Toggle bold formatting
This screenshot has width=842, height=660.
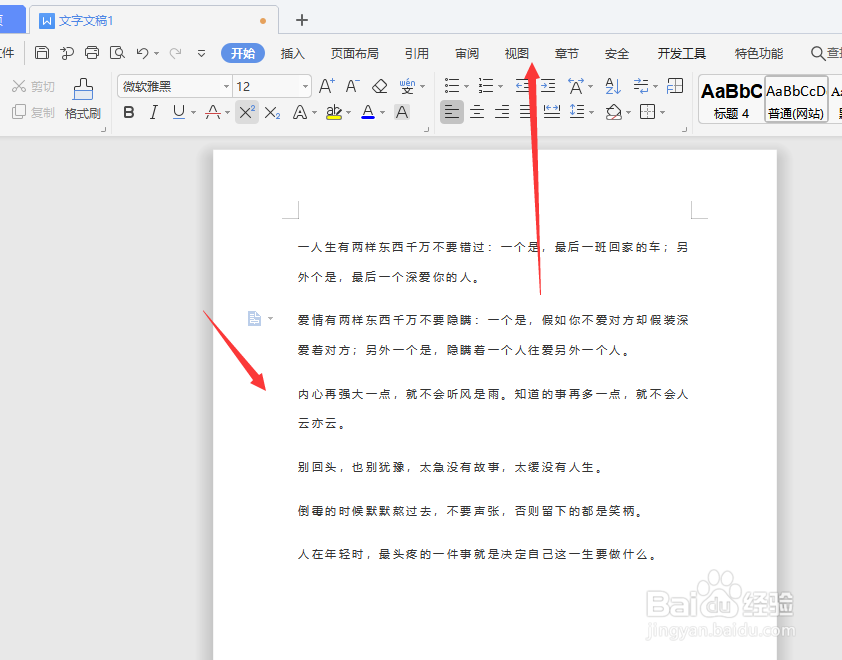(x=128, y=112)
